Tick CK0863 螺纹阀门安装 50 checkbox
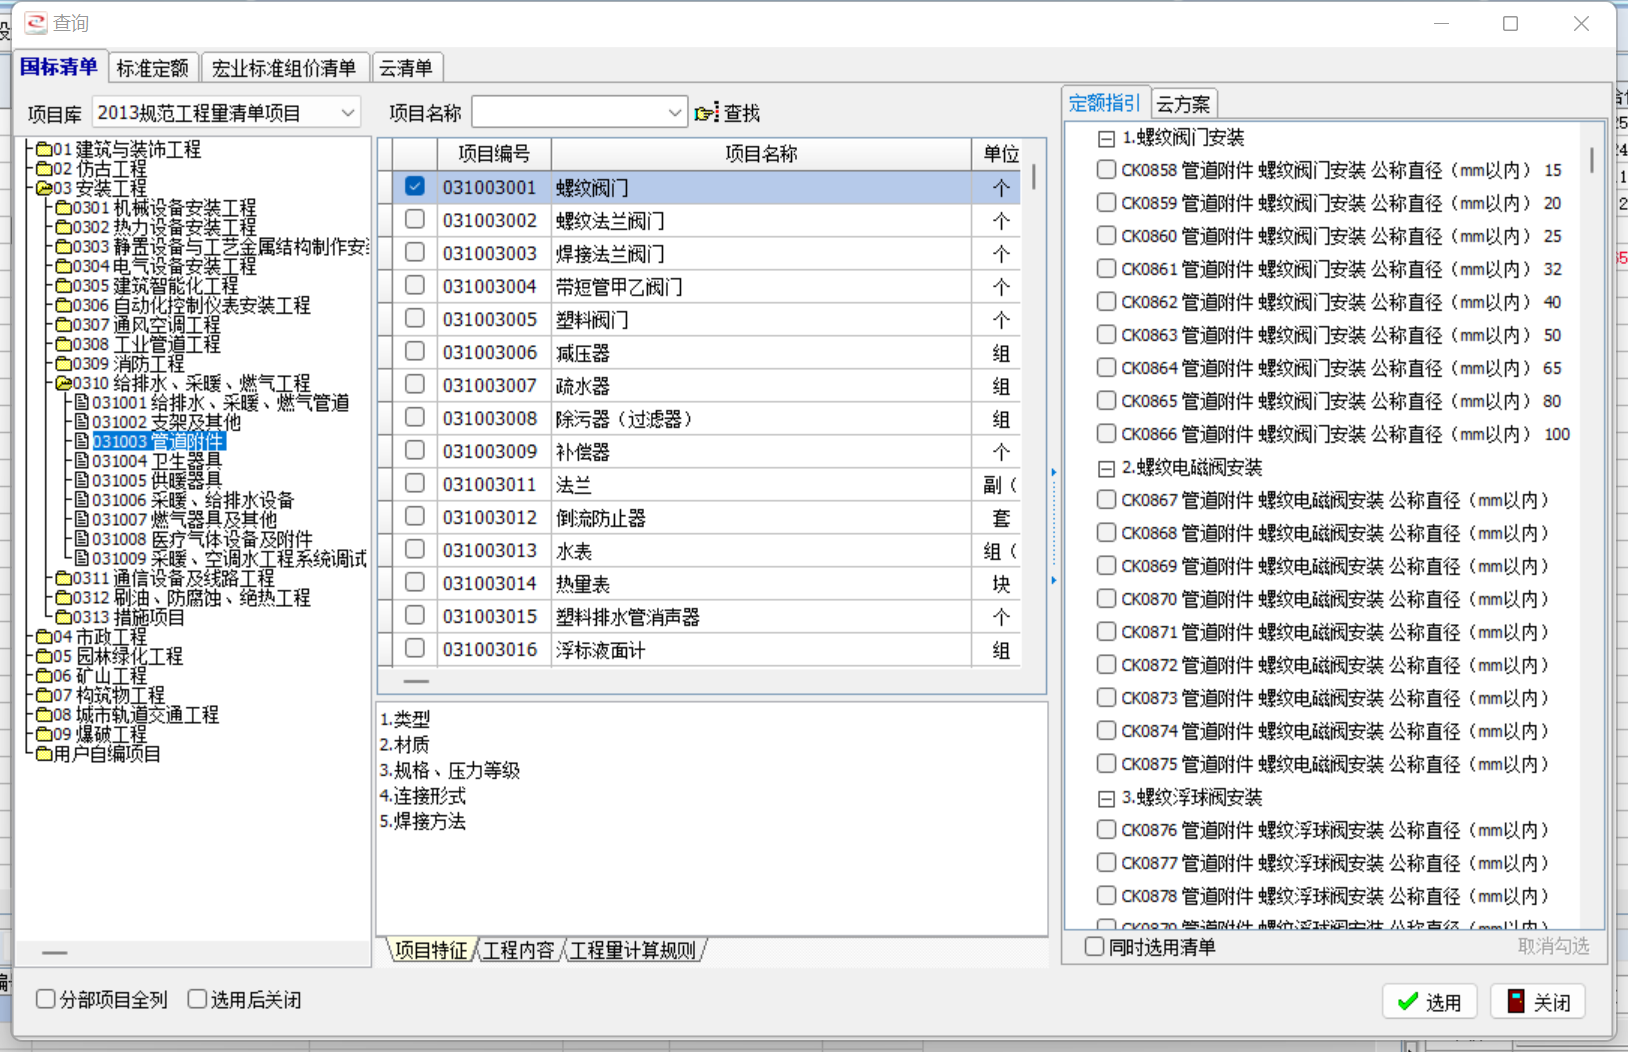 point(1106,334)
